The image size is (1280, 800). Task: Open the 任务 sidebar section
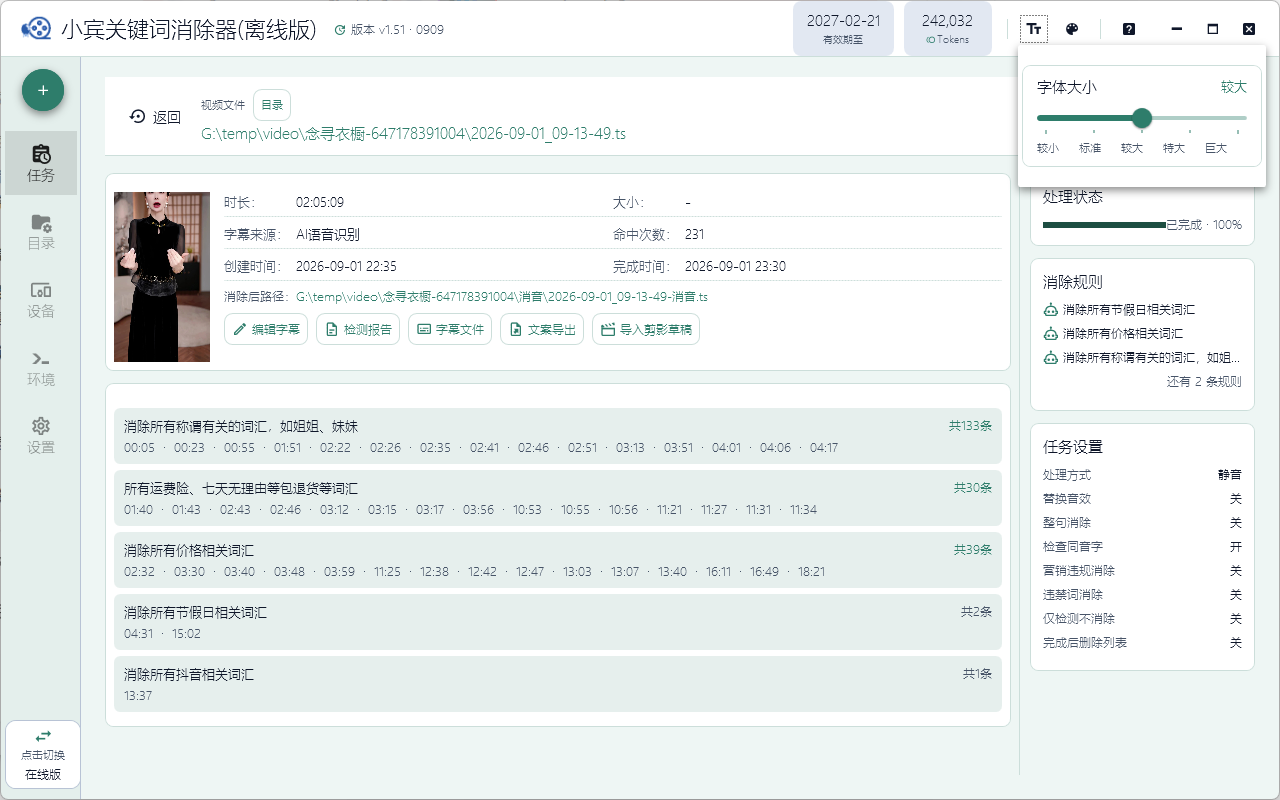(x=41, y=163)
